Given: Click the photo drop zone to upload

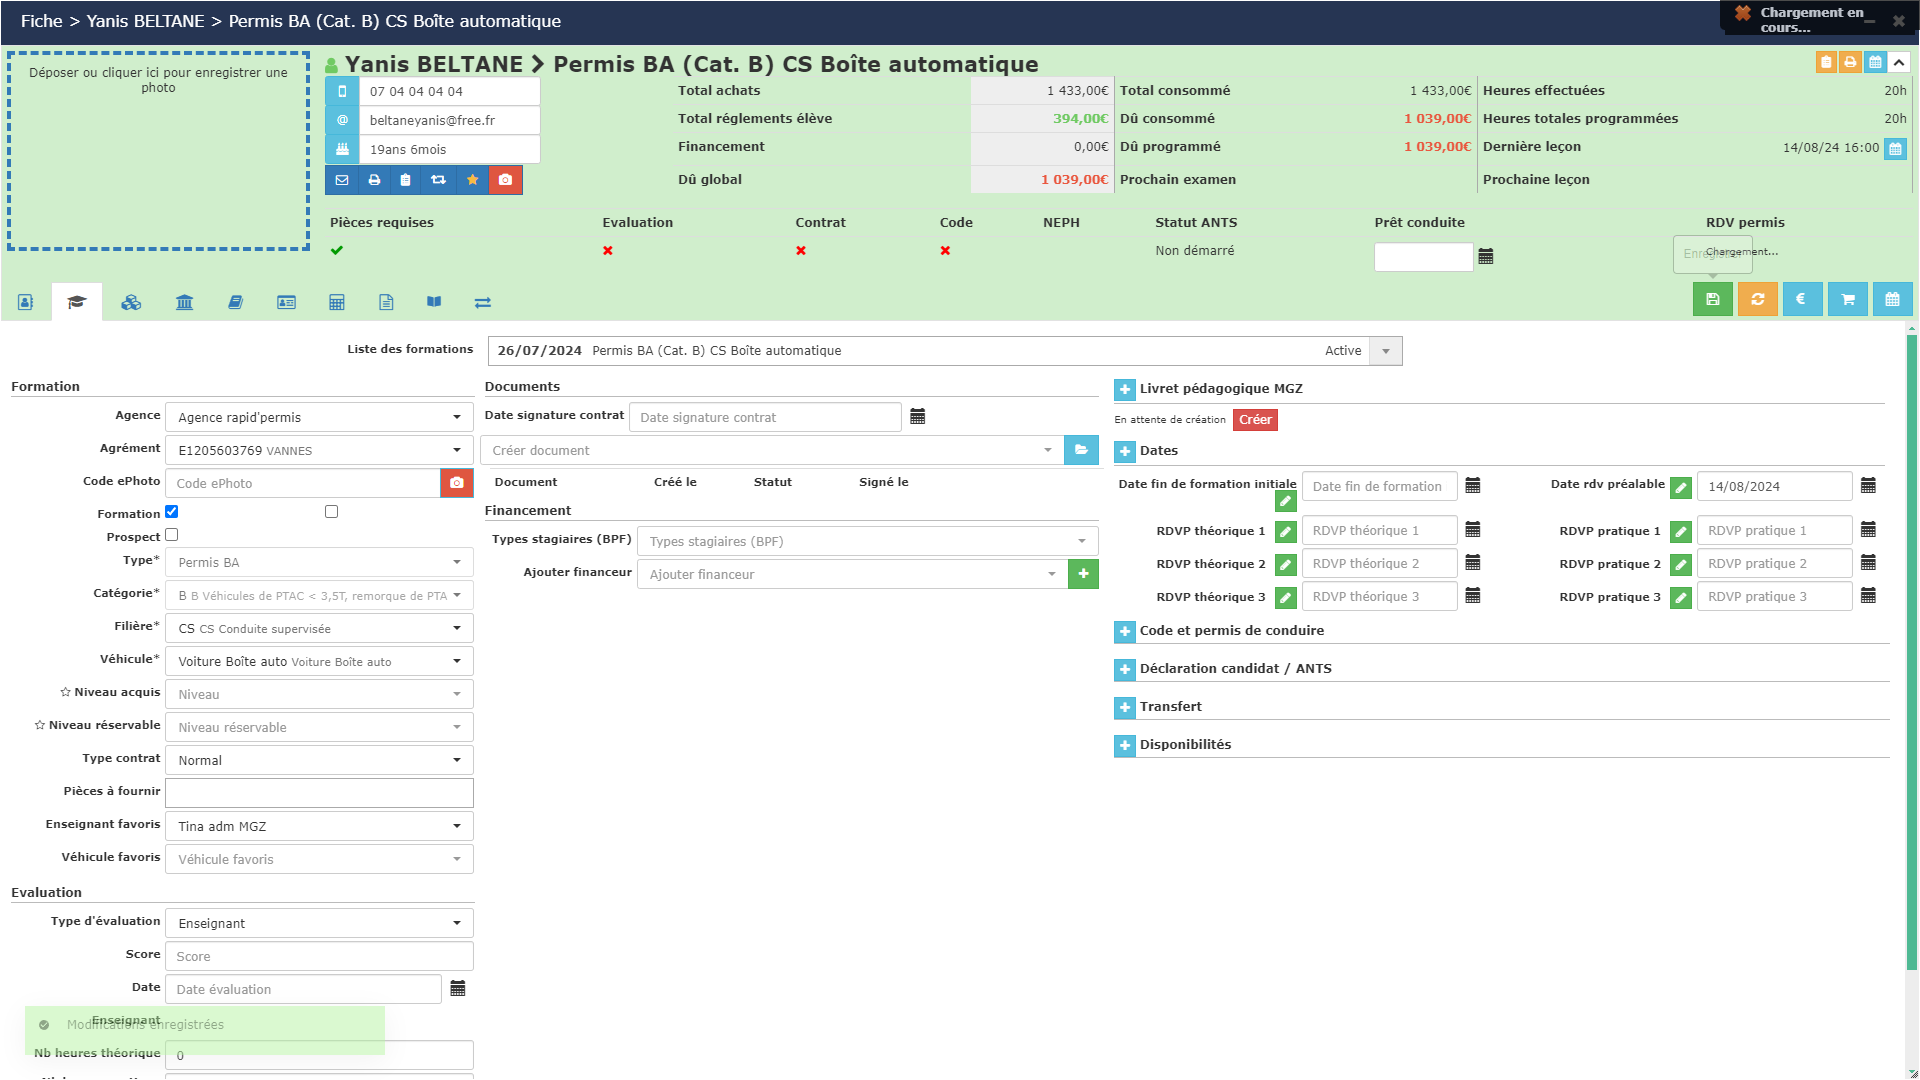Looking at the screenshot, I should 158,150.
